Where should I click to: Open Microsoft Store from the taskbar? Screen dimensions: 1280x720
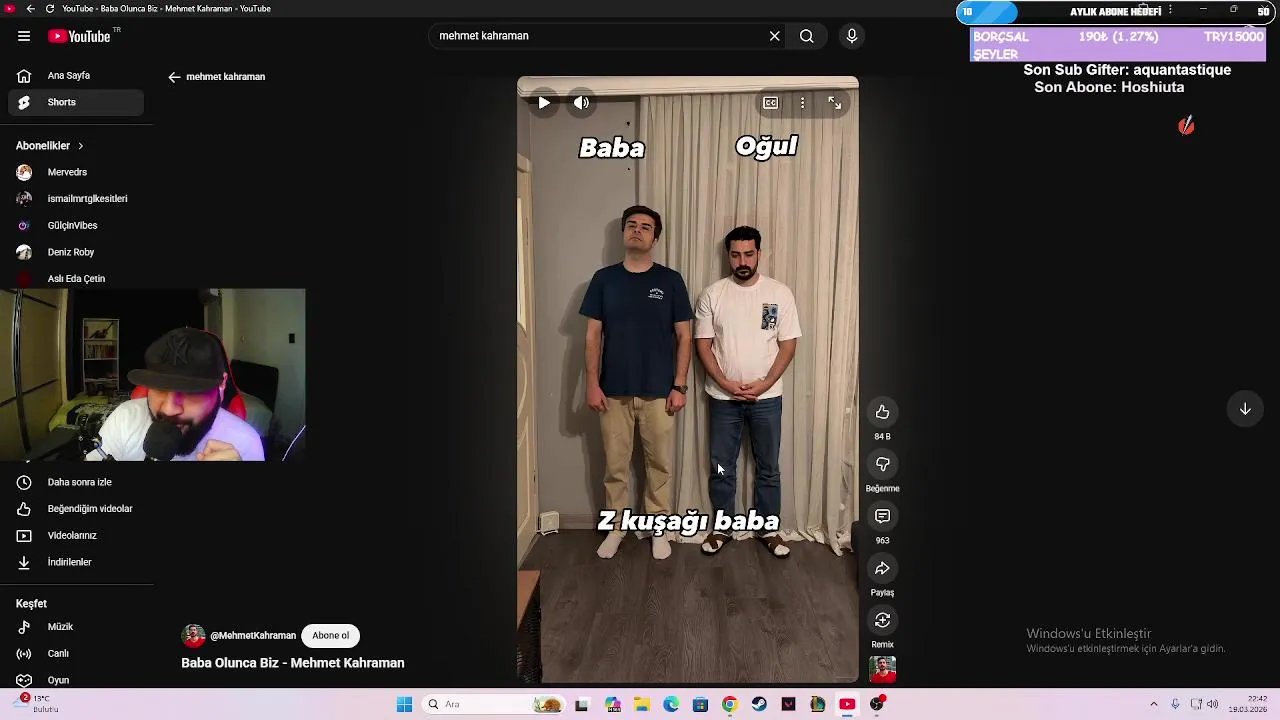pyautogui.click(x=700, y=704)
